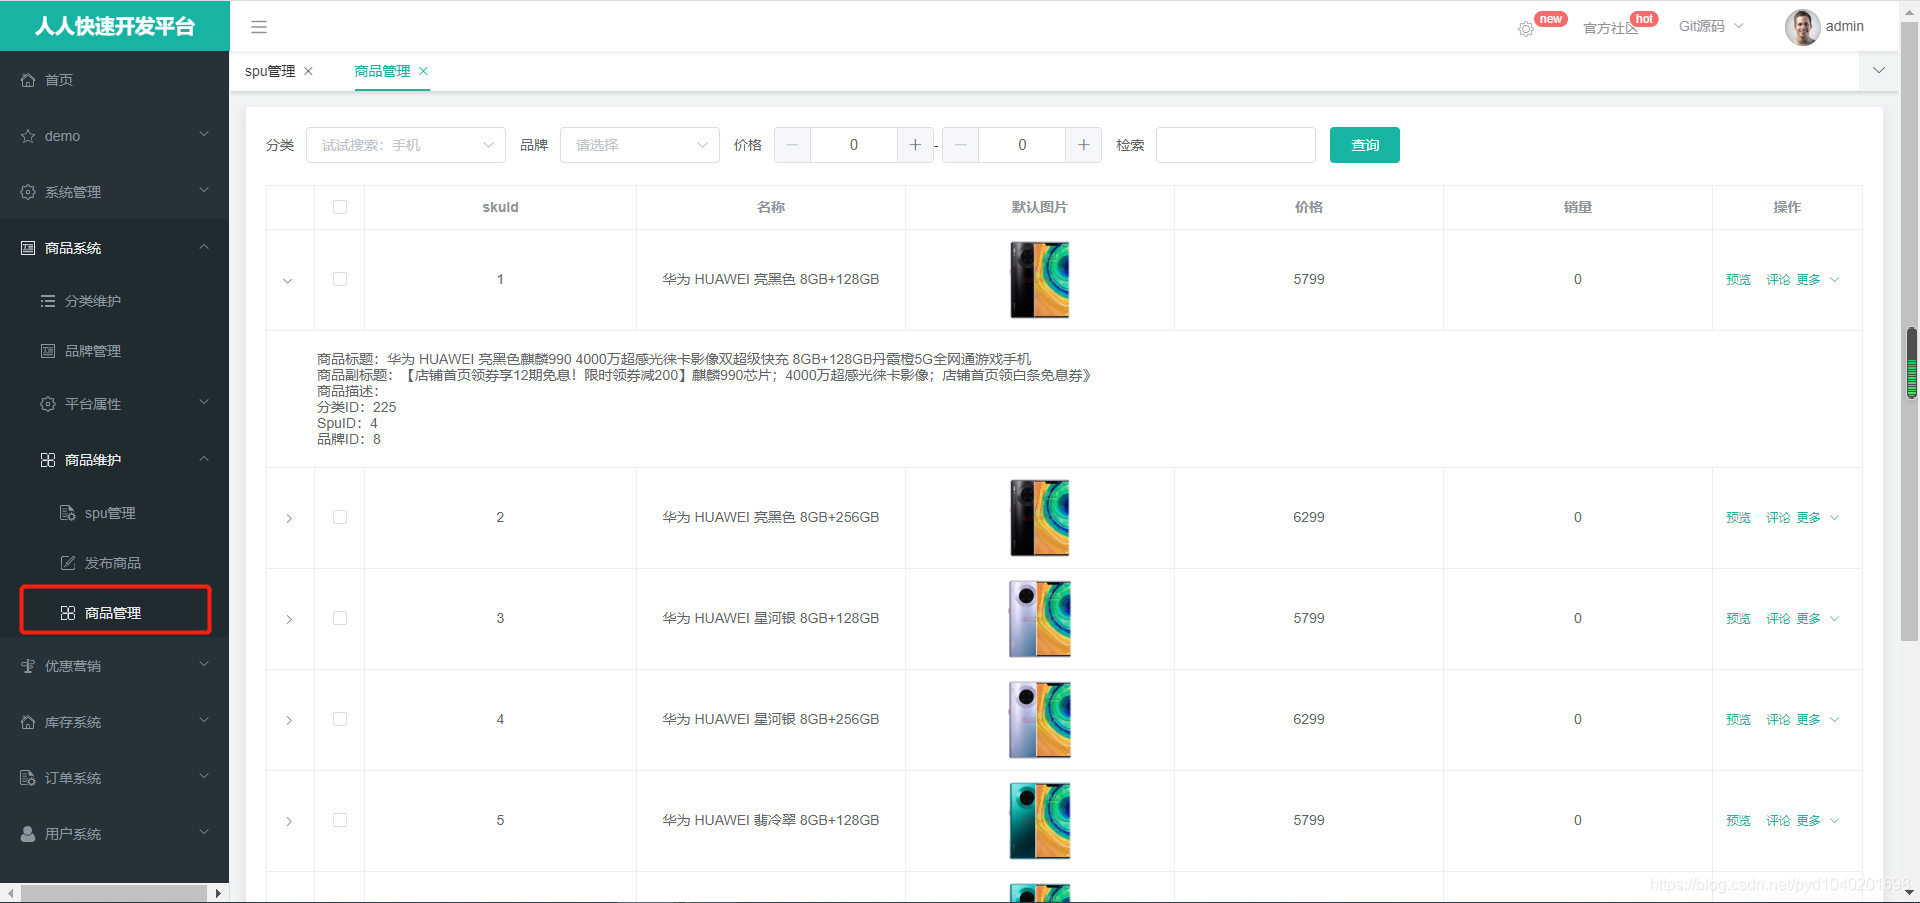
Task: Check the checkbox for skuId 4 row
Action: 340,719
